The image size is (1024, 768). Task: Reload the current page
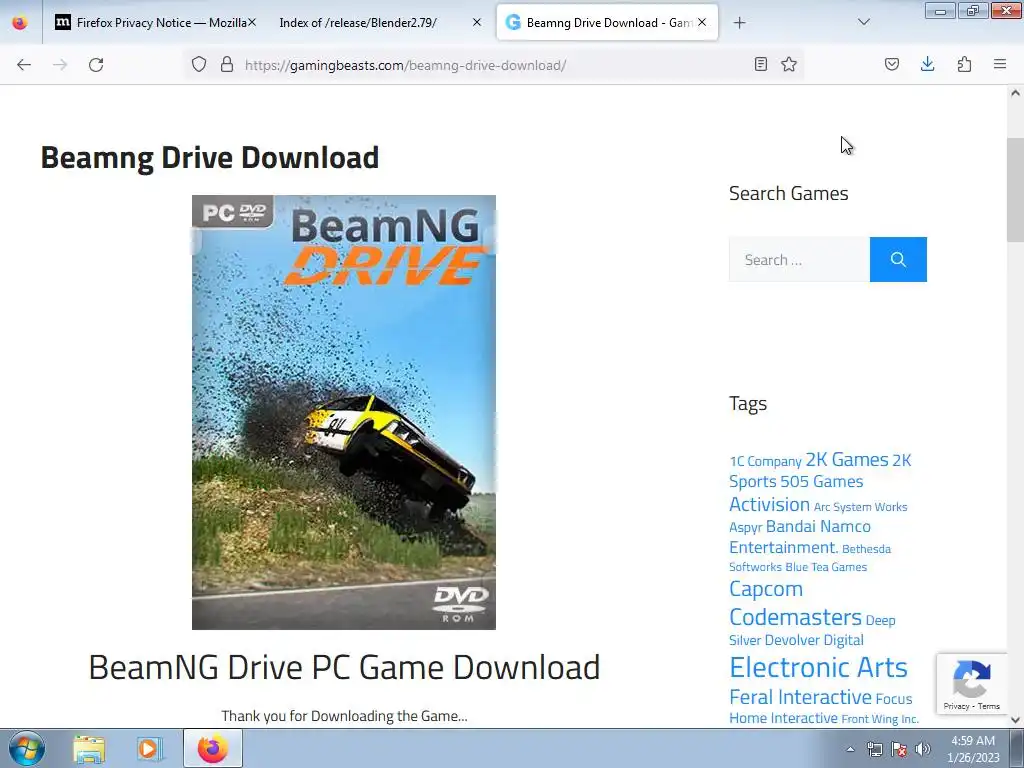pos(96,65)
